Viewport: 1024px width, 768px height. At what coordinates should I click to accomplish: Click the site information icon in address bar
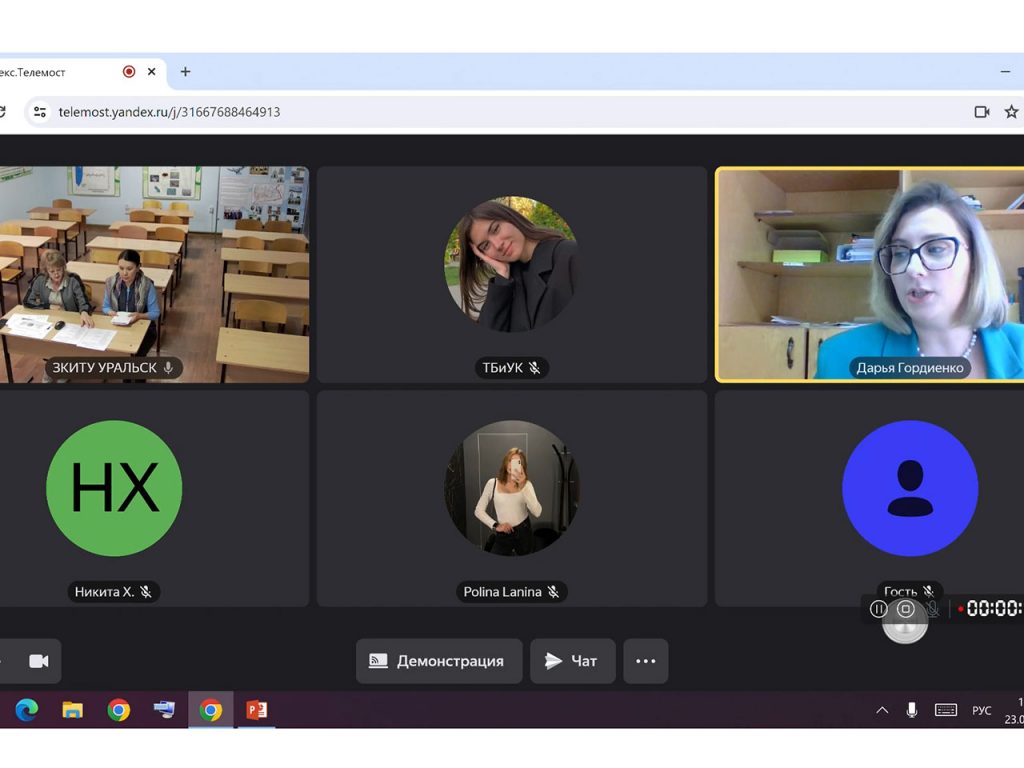40,112
